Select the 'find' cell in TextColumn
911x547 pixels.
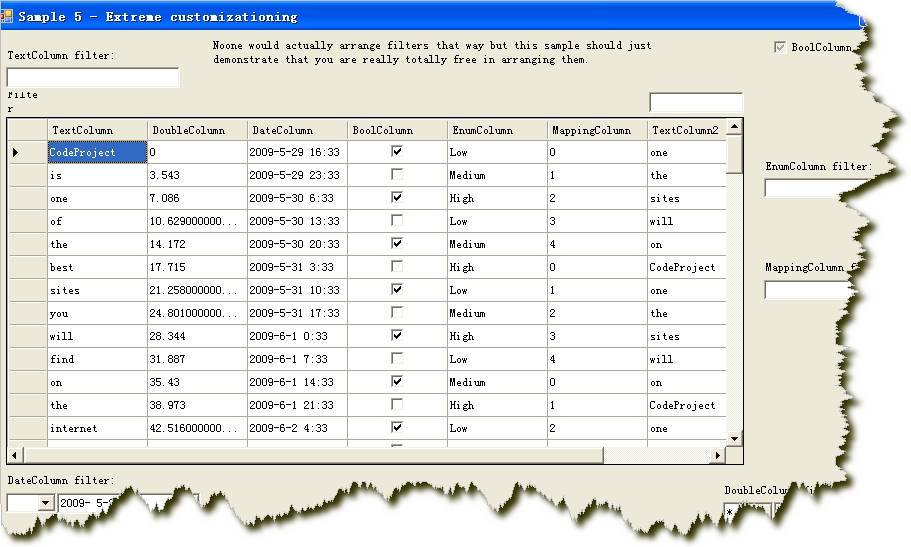click(97, 359)
